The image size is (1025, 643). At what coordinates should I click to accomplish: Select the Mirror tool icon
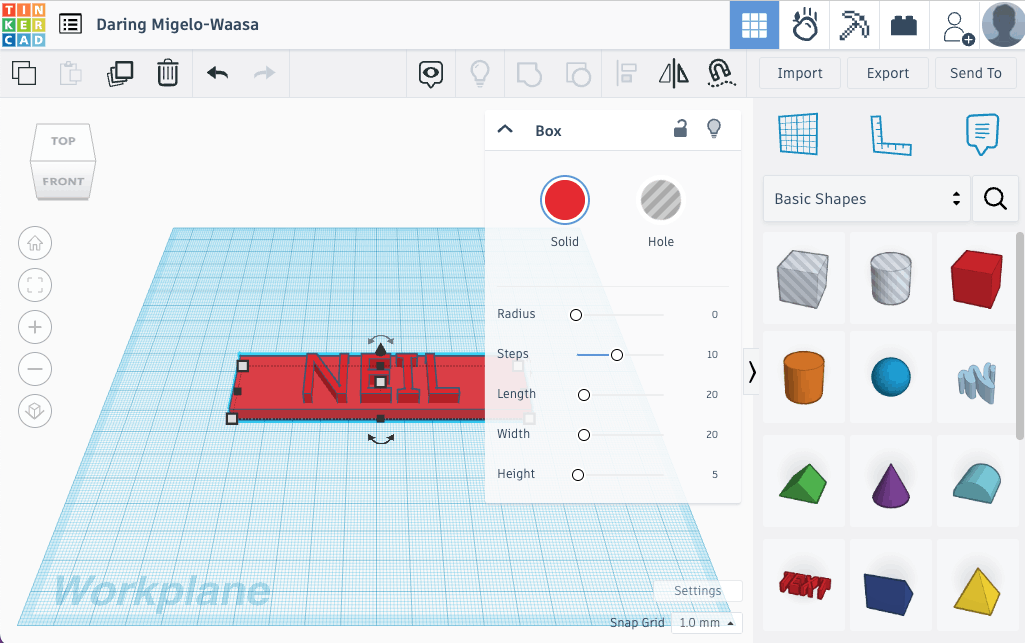[674, 73]
